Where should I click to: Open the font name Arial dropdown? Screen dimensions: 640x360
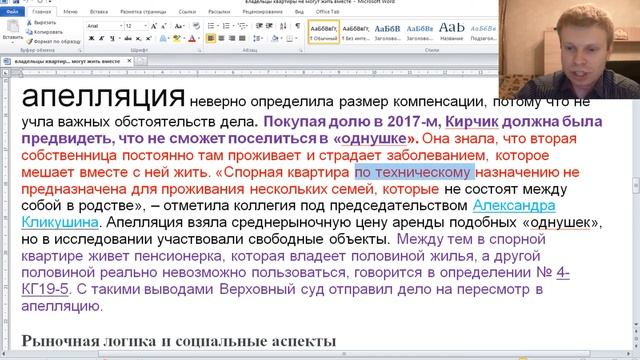[x=121, y=26]
